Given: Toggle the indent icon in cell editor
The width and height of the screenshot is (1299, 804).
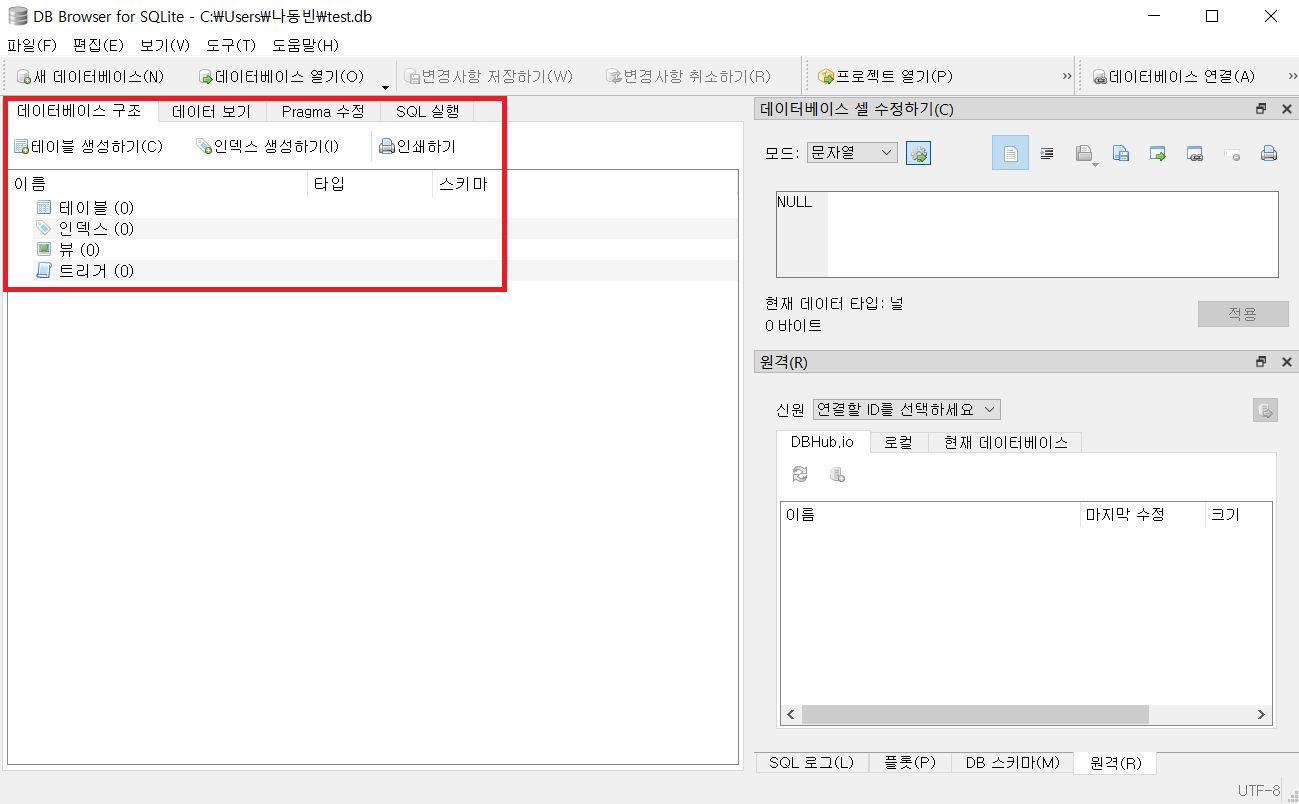Looking at the screenshot, I should (1047, 153).
